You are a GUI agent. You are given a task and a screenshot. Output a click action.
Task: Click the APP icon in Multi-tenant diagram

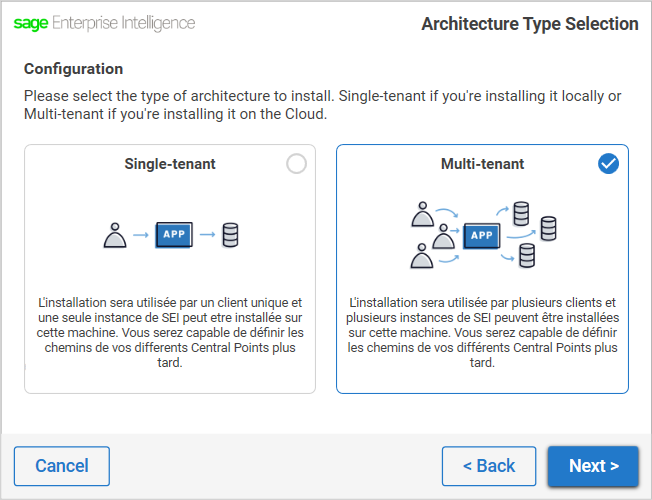[x=483, y=235]
